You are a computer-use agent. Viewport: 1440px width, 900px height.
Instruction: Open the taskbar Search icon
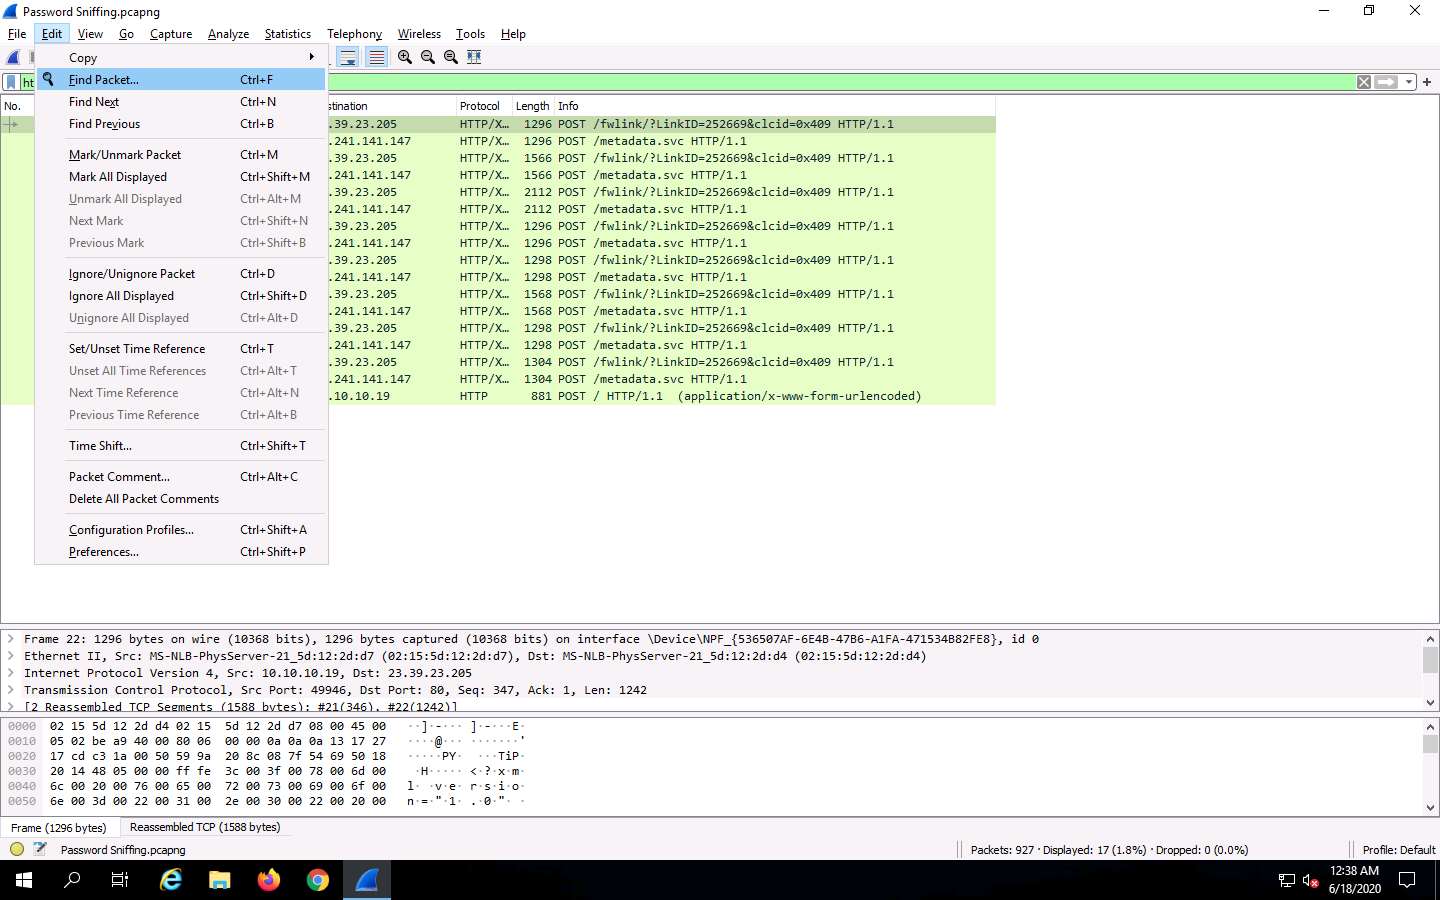click(x=72, y=880)
